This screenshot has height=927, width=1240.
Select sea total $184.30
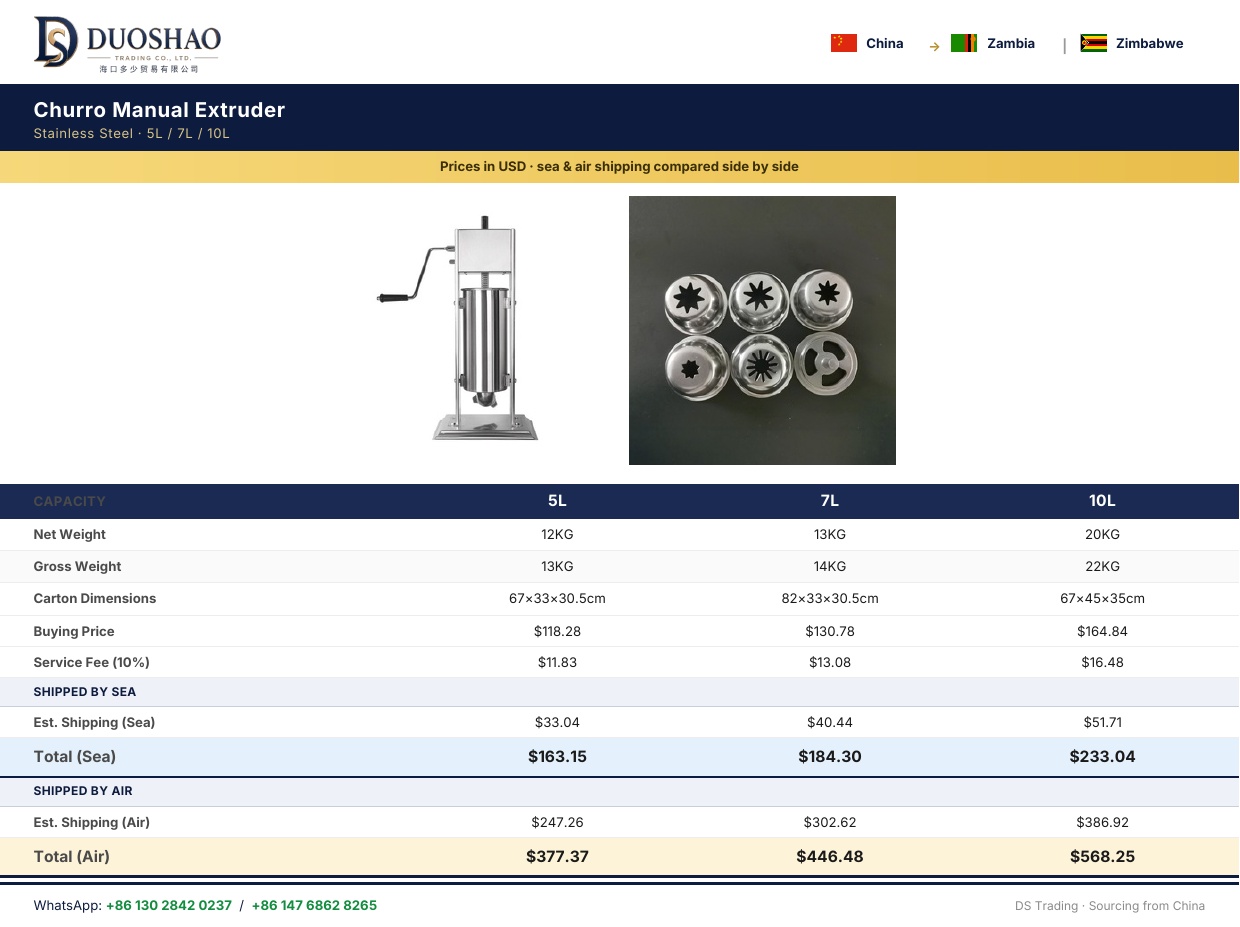[x=830, y=757]
